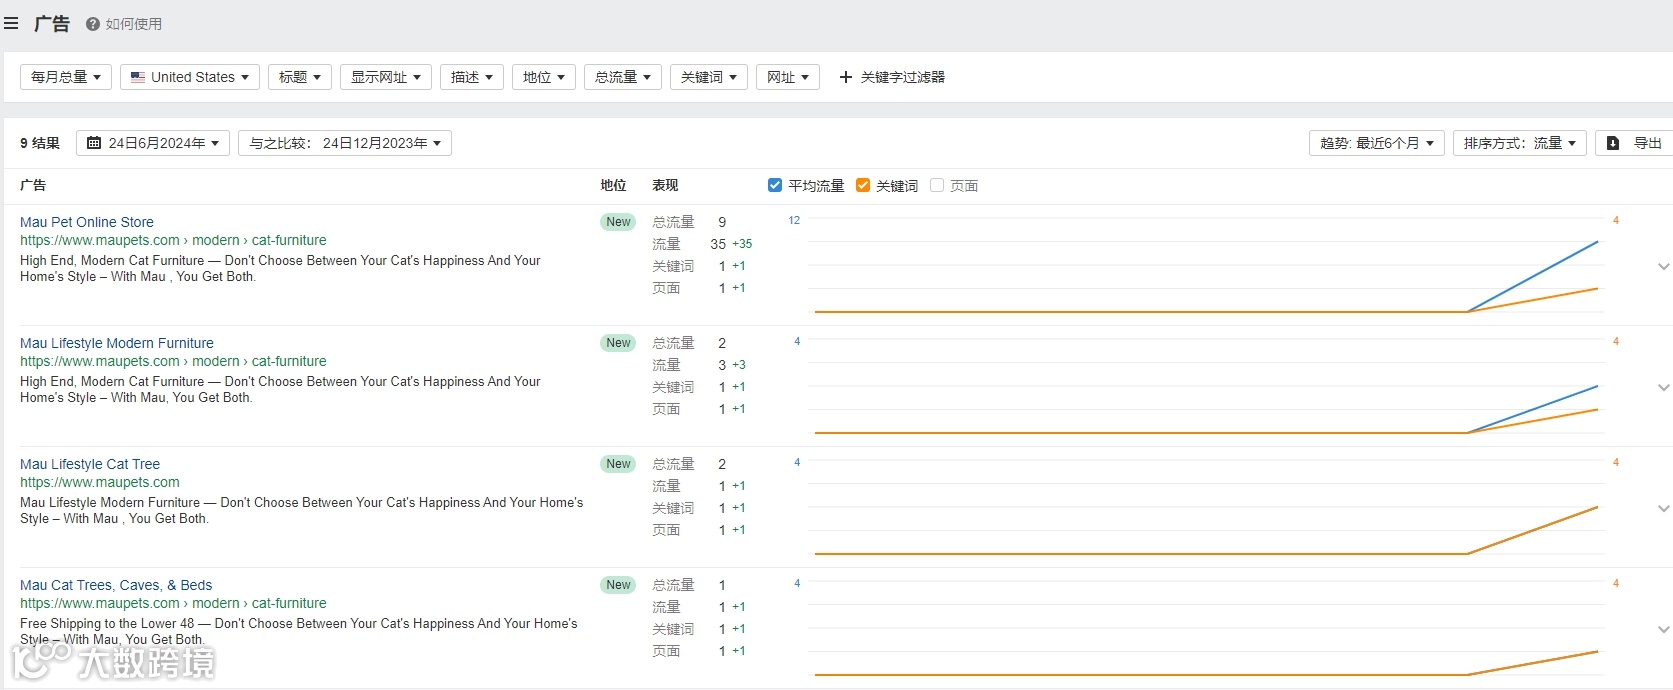Open the 总流量 filter dropdown
Viewport: 1673px width, 690px height.
623,77
